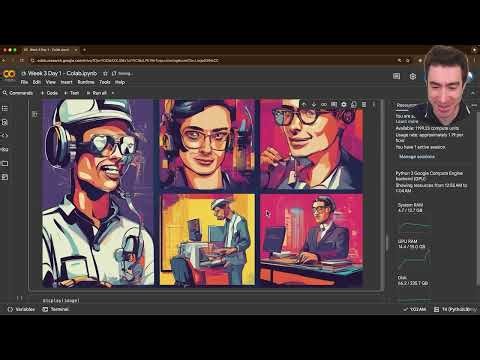
Task: Click the Run all button
Action: (x=97, y=93)
